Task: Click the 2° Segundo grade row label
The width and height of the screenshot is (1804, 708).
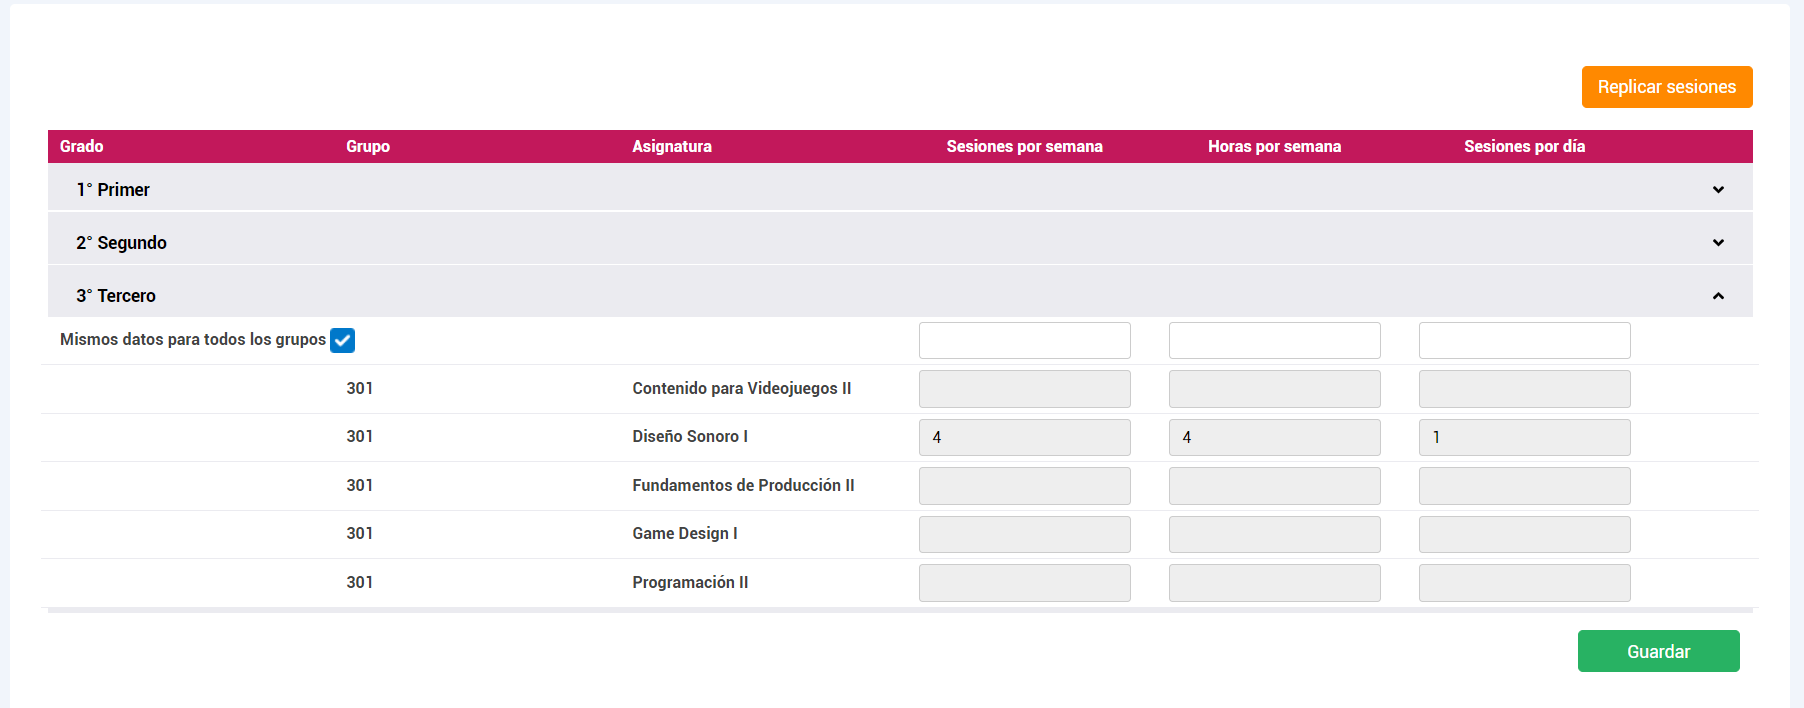Action: click(x=121, y=243)
